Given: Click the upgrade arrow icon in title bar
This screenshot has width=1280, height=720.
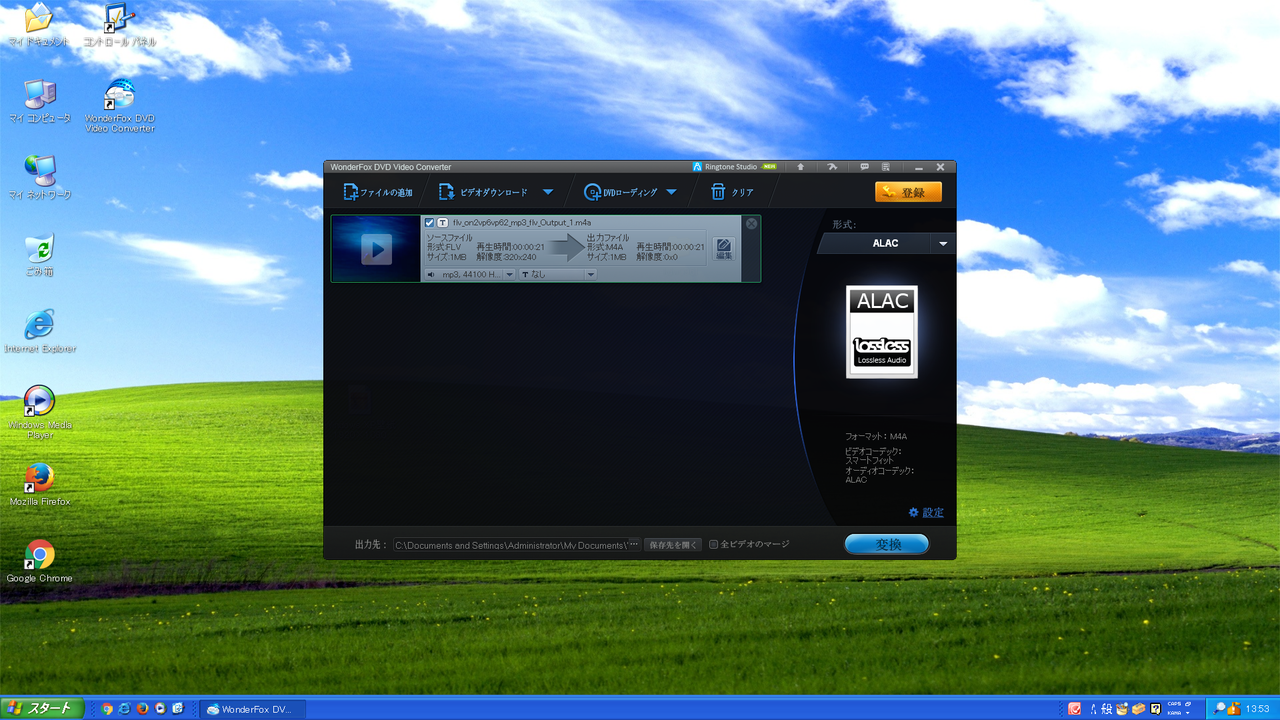Looking at the screenshot, I should (801, 166).
